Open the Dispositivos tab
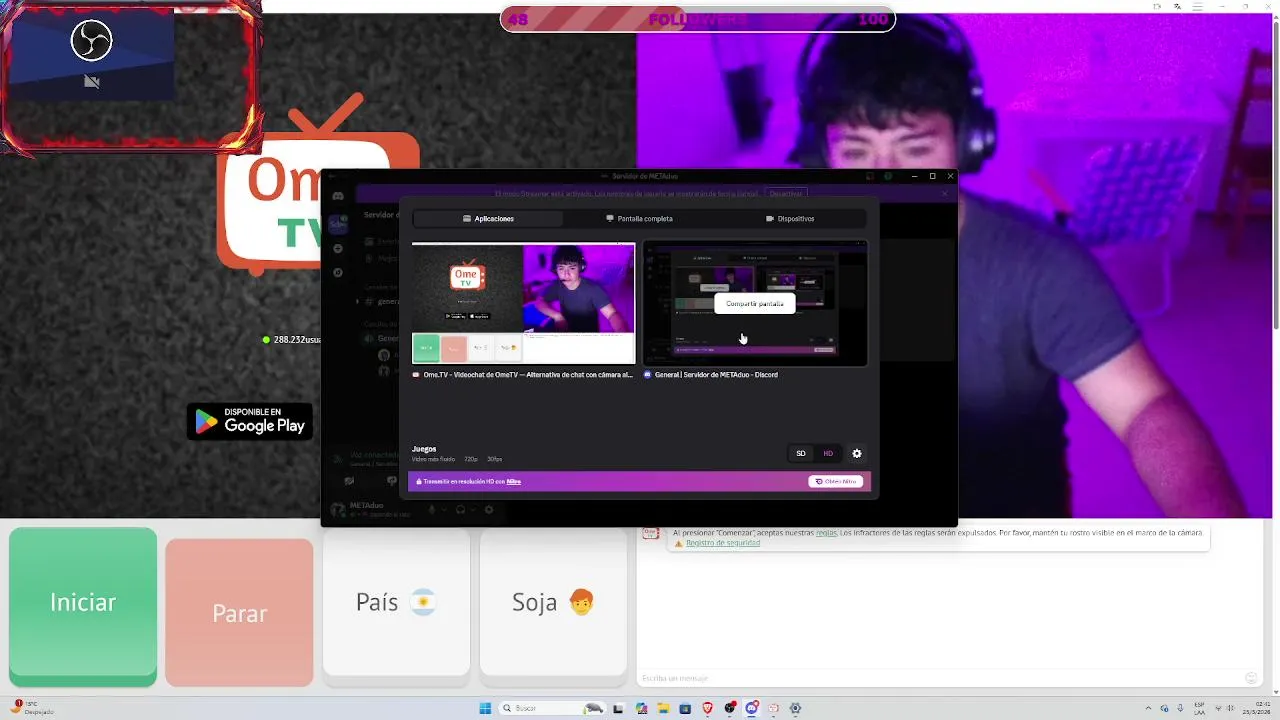This screenshot has width=1280, height=720. 790,218
